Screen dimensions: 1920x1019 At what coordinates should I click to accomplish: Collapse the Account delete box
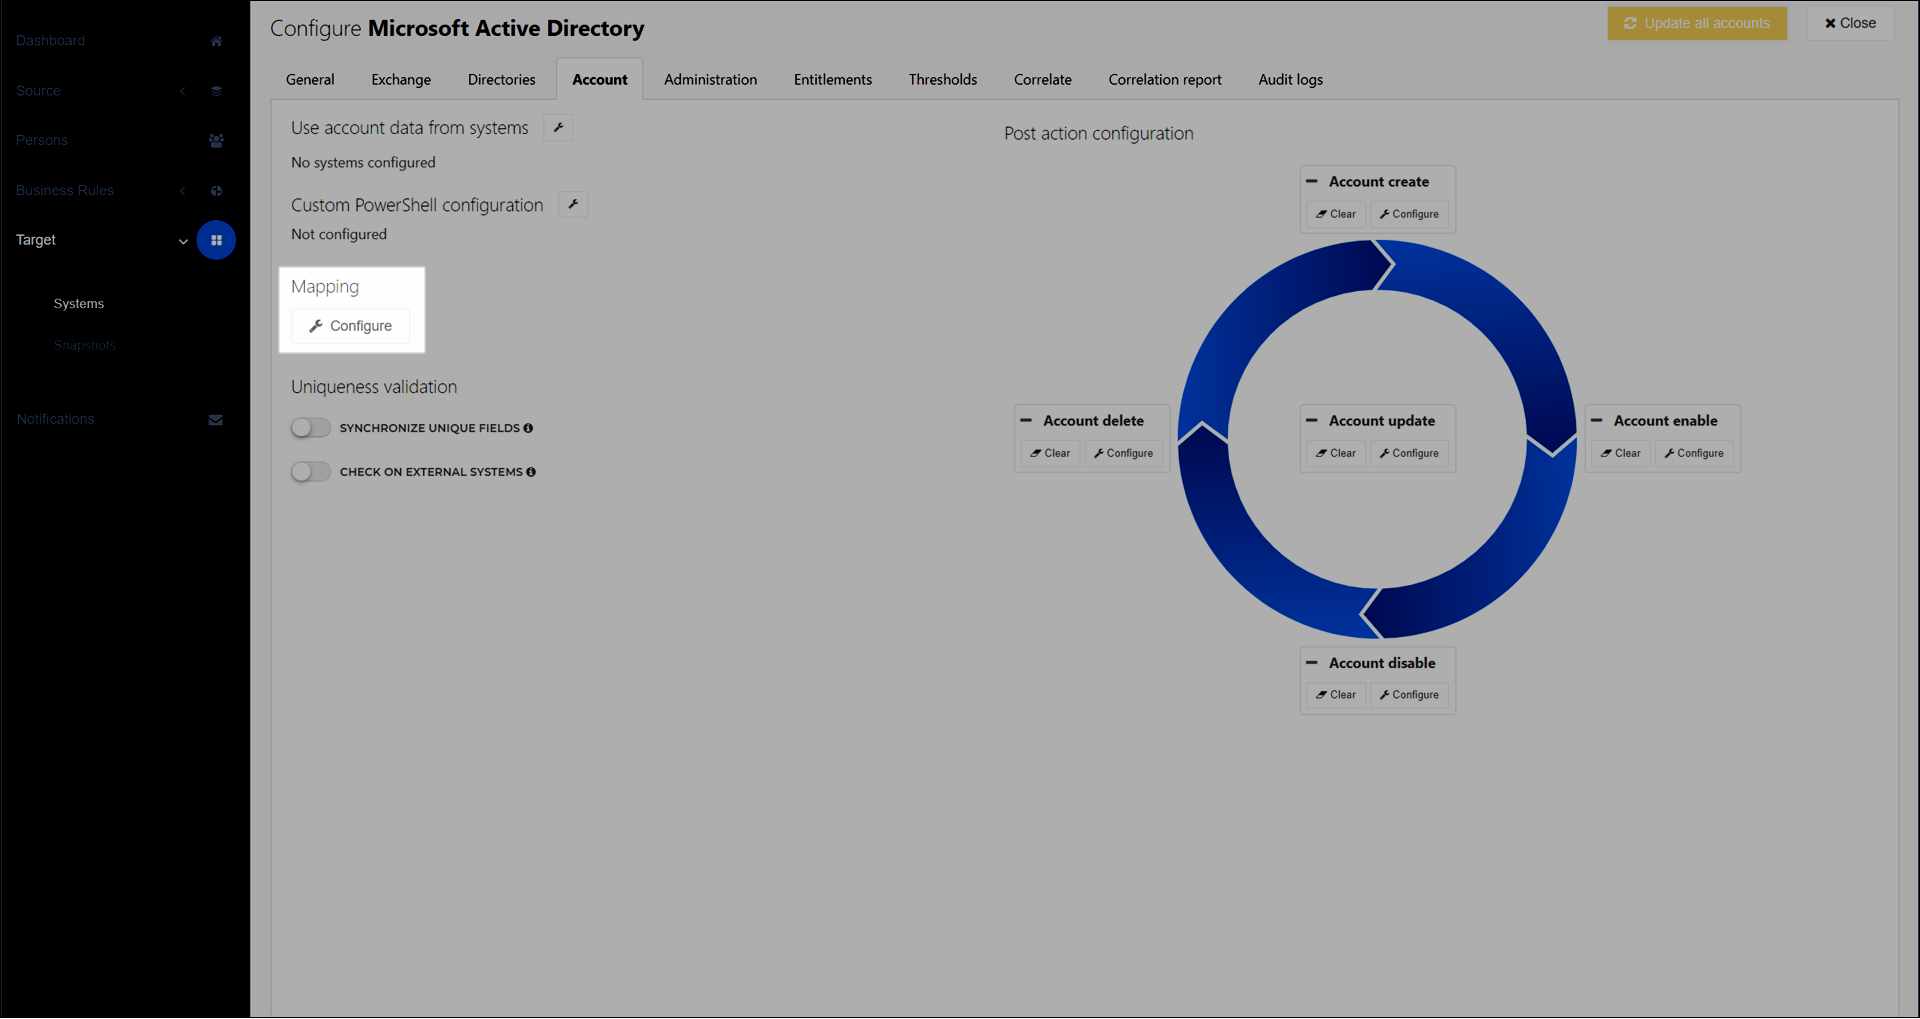1026,421
